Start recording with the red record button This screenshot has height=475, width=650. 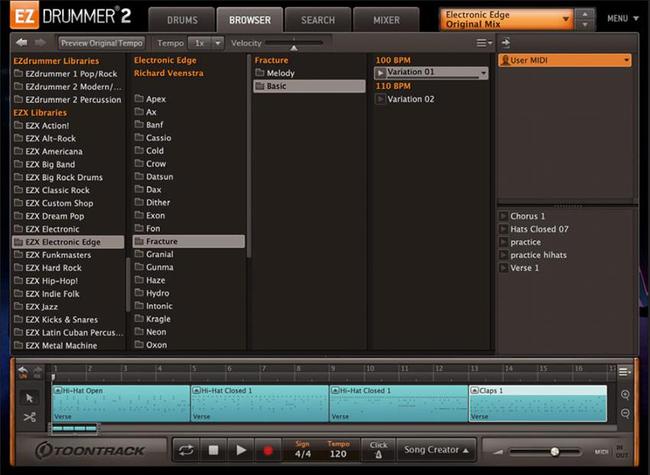point(268,450)
